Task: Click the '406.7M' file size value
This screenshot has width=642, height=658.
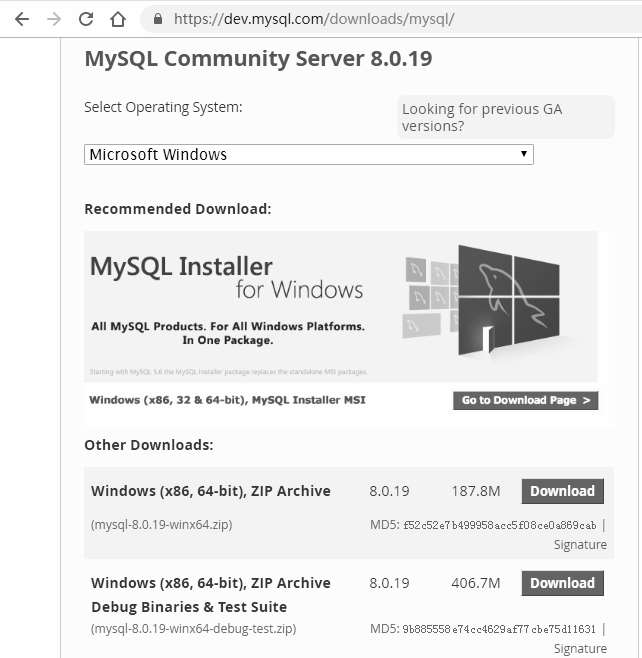Action: [x=476, y=583]
